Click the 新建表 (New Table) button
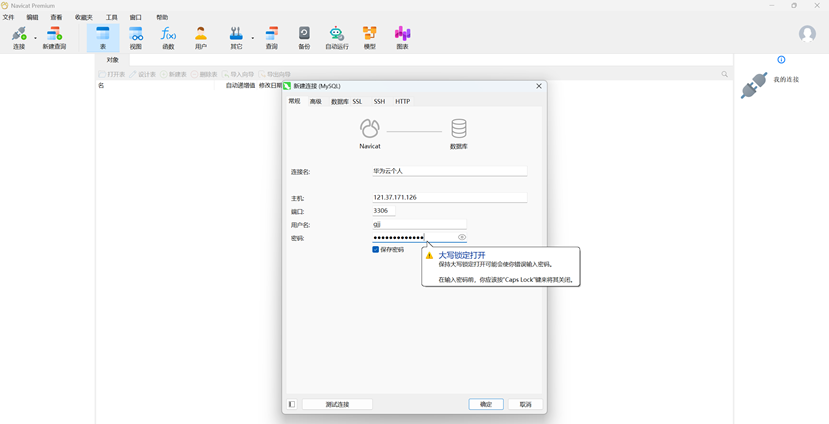Screen dimensions: 829x424 pyautogui.click(x=173, y=75)
